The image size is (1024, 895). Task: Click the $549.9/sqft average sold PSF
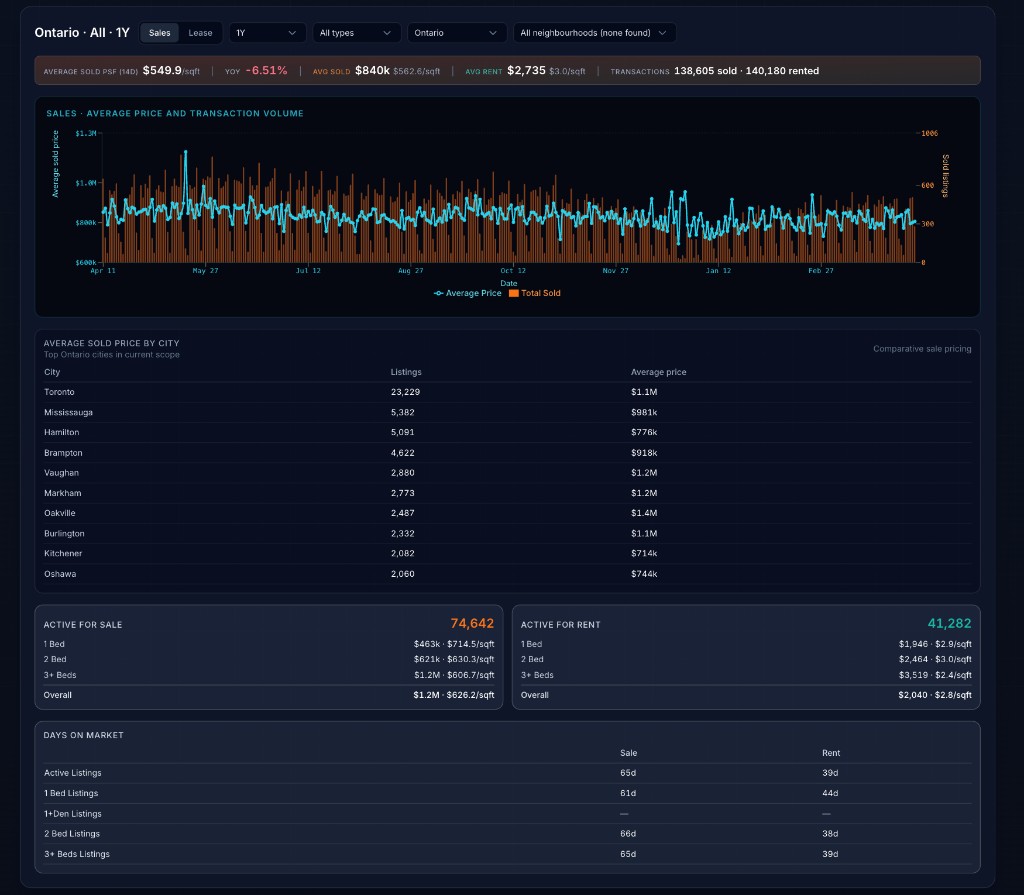point(171,71)
